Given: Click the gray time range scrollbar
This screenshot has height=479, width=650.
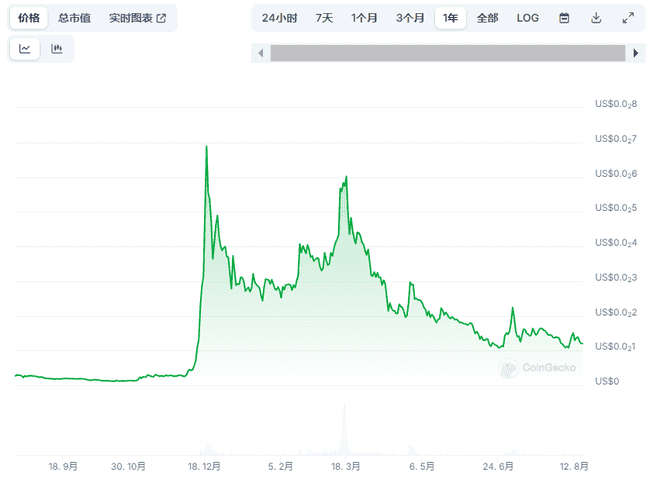Looking at the screenshot, I should (448, 53).
